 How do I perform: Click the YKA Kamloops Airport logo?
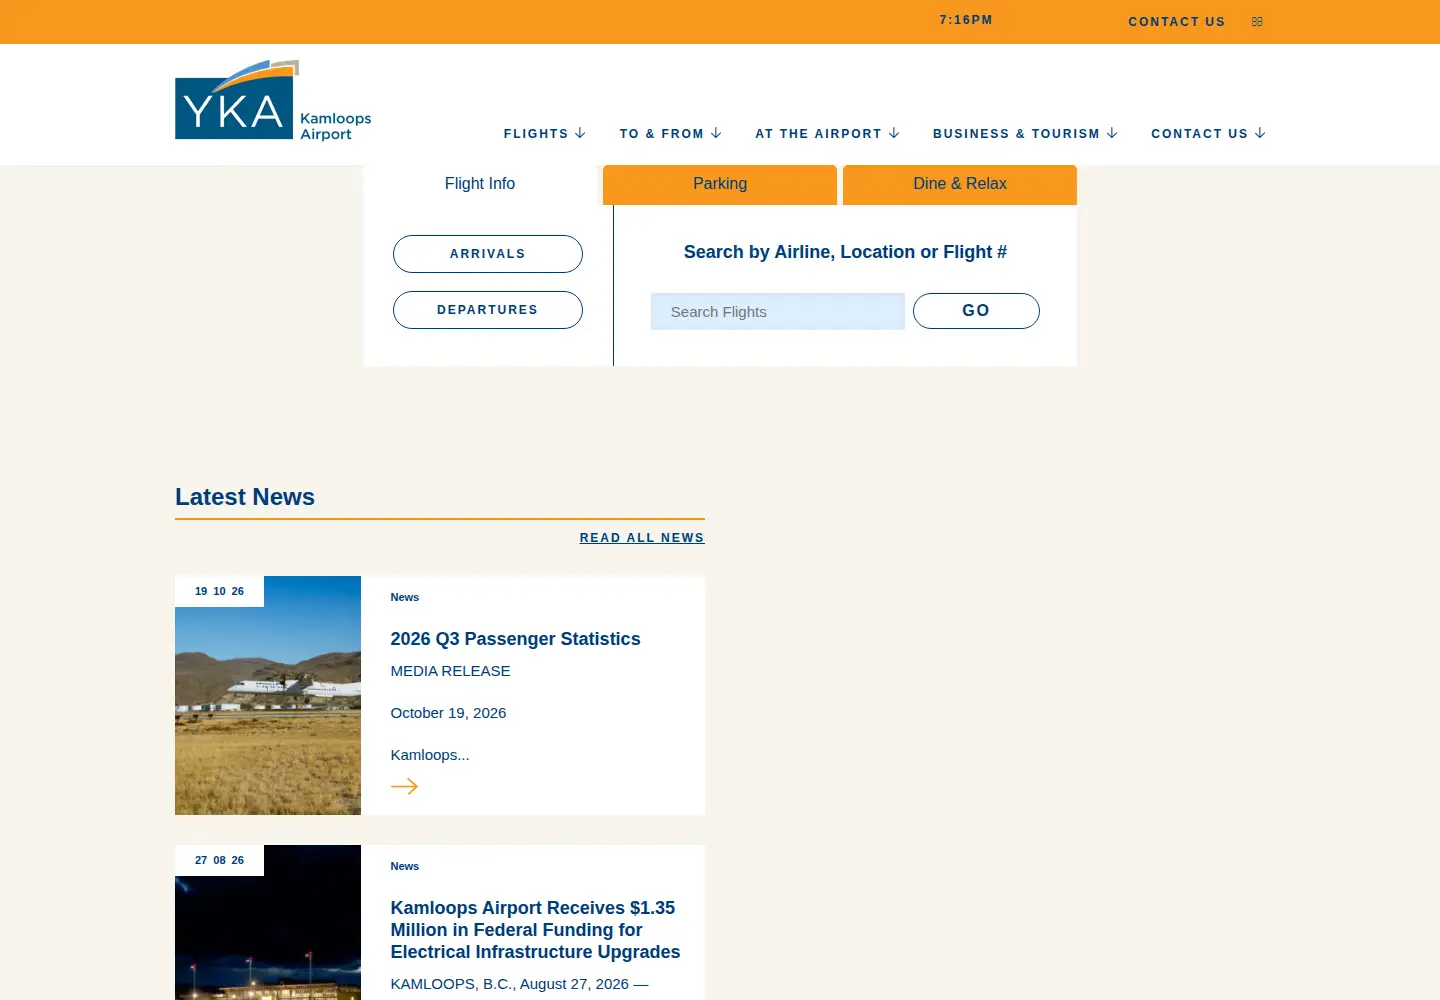273,100
